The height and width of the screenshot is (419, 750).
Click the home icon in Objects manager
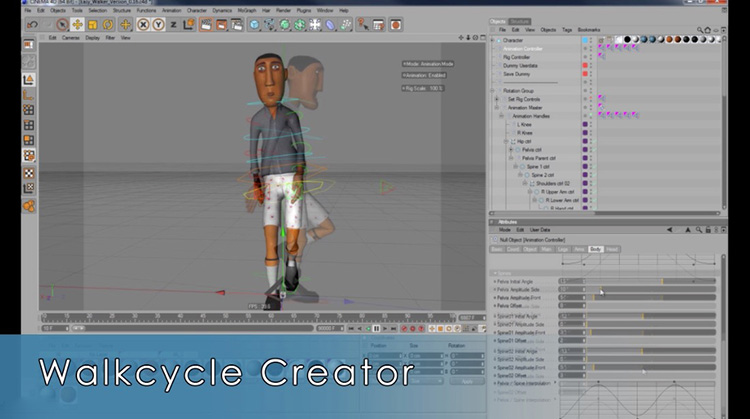(707, 30)
